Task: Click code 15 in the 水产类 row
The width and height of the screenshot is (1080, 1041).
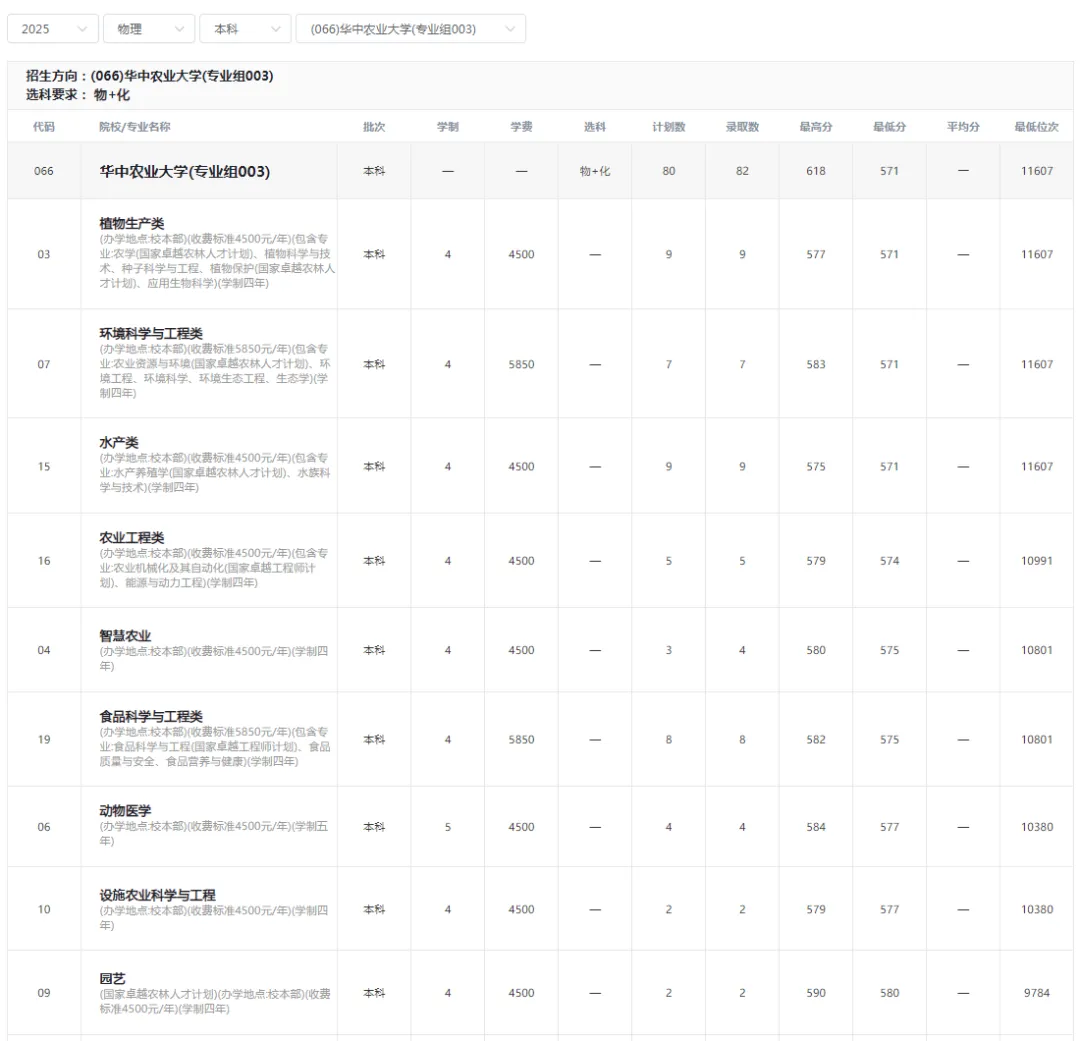Action: point(44,466)
